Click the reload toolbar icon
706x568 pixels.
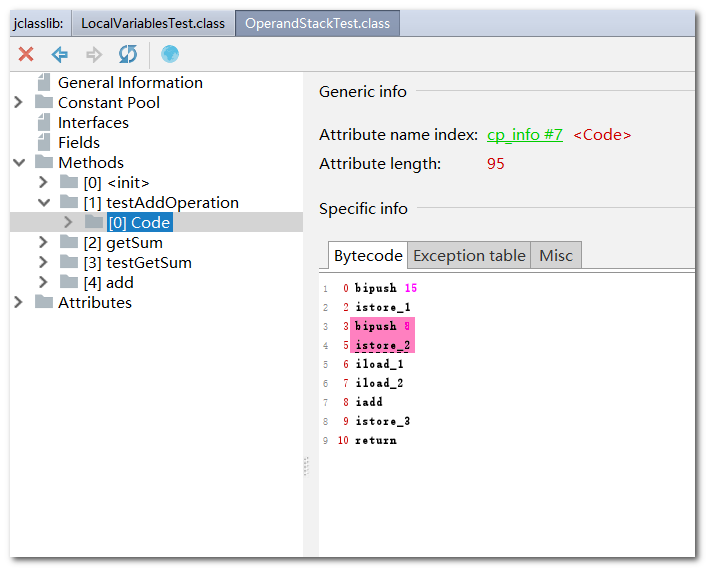(x=127, y=54)
